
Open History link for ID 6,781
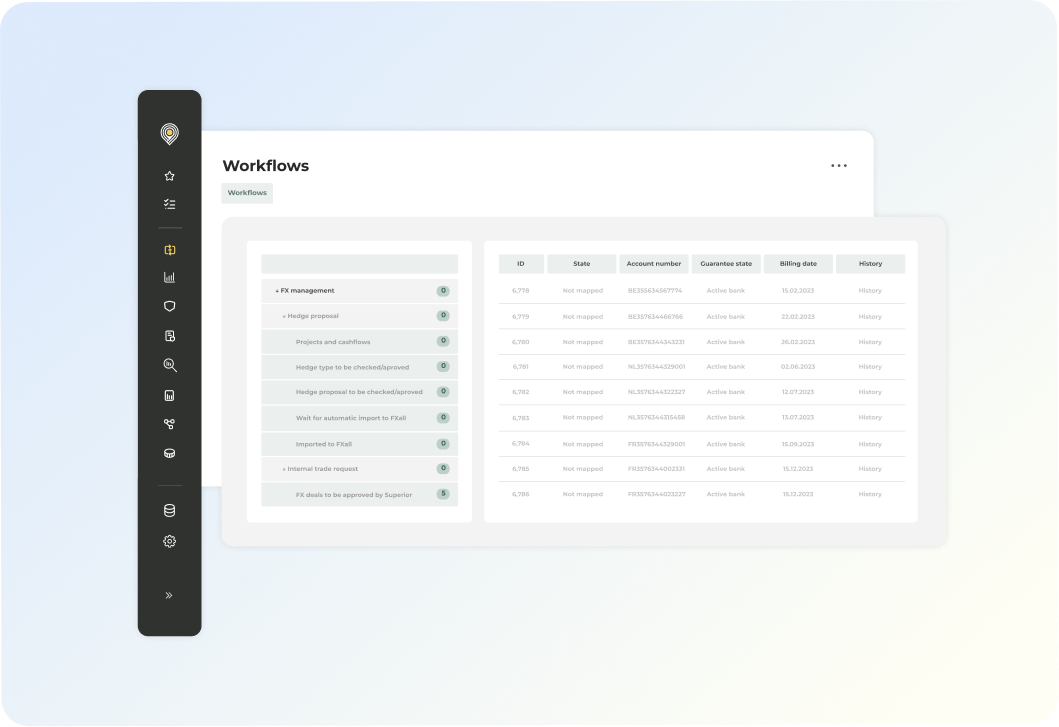[870, 367]
